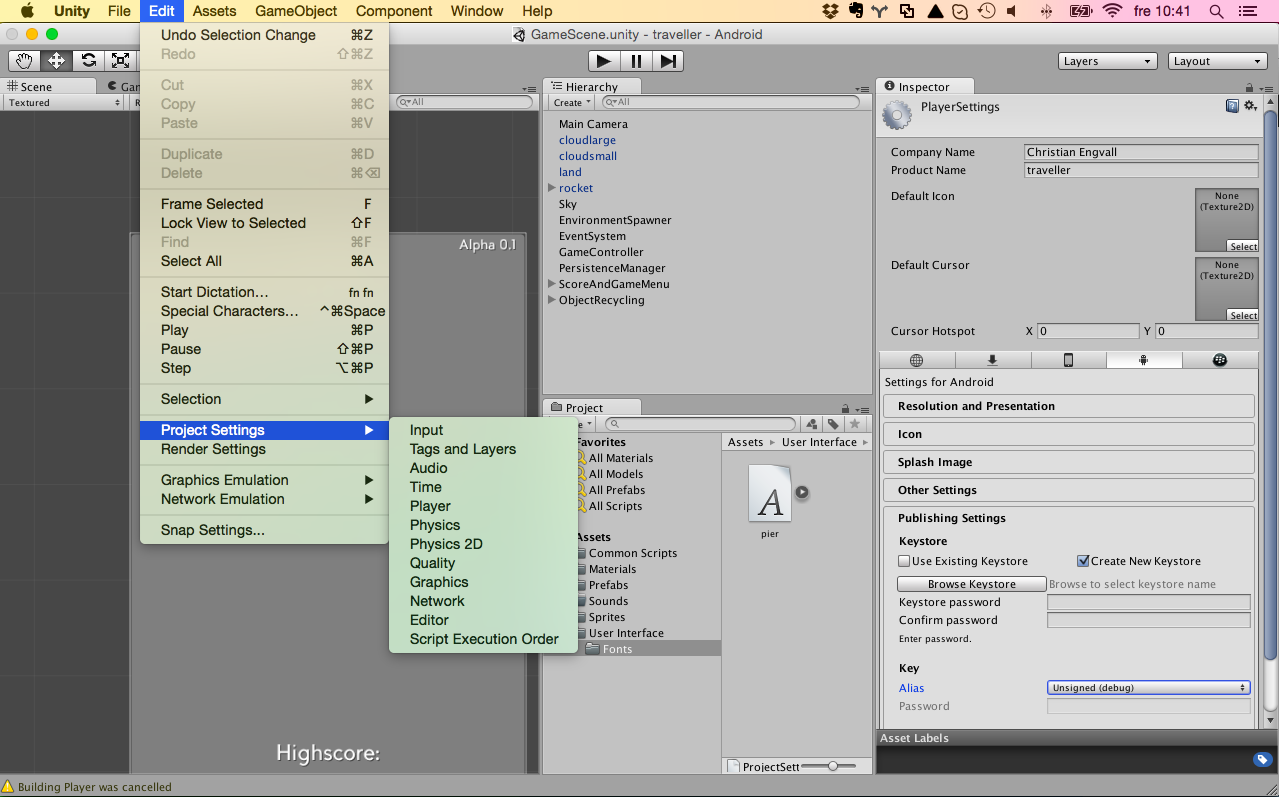Expand the Splash Image section
The height and width of the screenshot is (797, 1279).
tap(1069, 462)
